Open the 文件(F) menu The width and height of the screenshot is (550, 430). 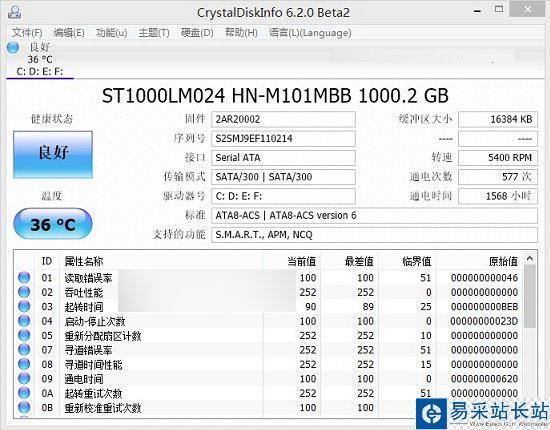click(27, 33)
